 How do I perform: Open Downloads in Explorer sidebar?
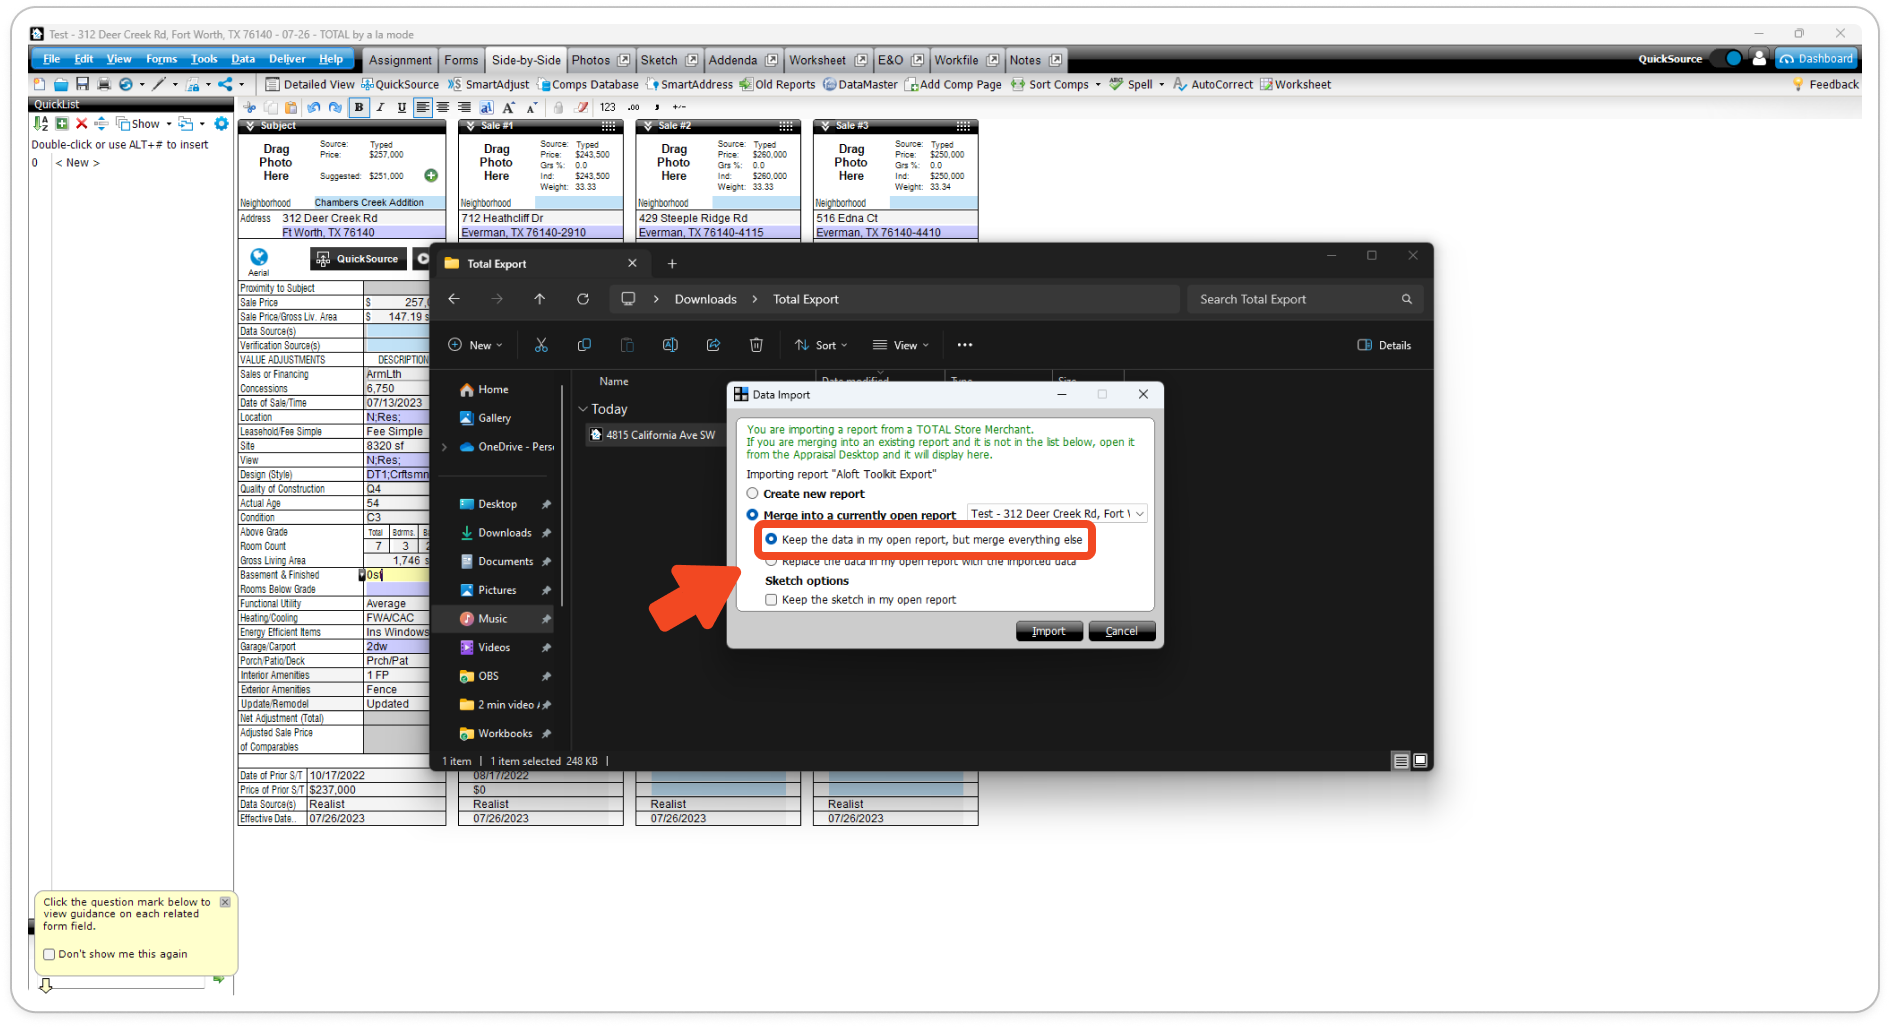click(504, 533)
